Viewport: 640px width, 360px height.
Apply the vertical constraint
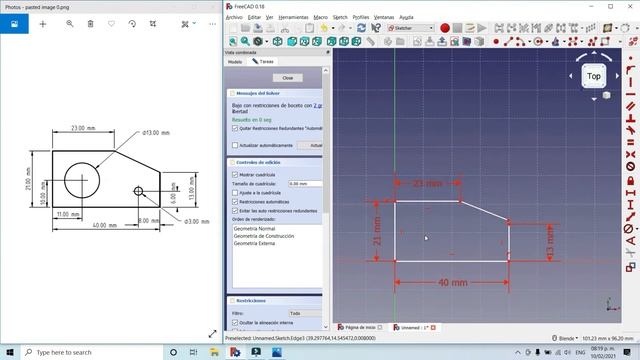tap(631, 82)
